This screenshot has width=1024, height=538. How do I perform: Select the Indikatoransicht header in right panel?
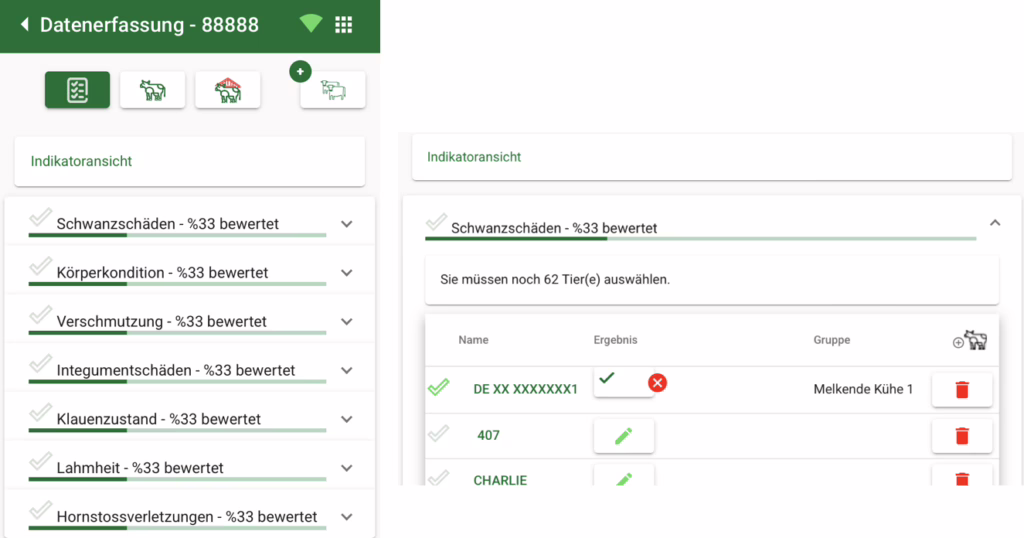click(x=474, y=157)
